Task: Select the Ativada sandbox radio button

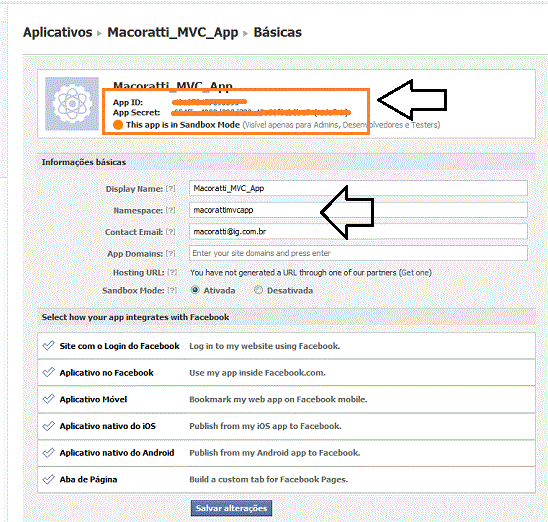Action: pos(195,290)
